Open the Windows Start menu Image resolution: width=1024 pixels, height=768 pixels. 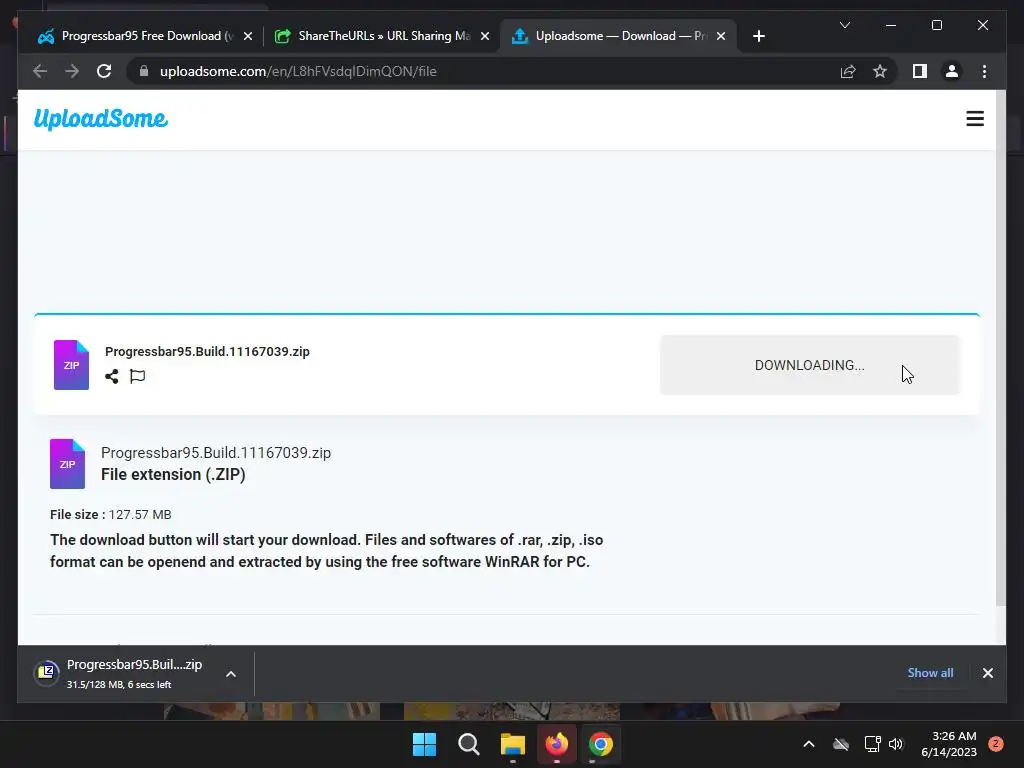[424, 744]
